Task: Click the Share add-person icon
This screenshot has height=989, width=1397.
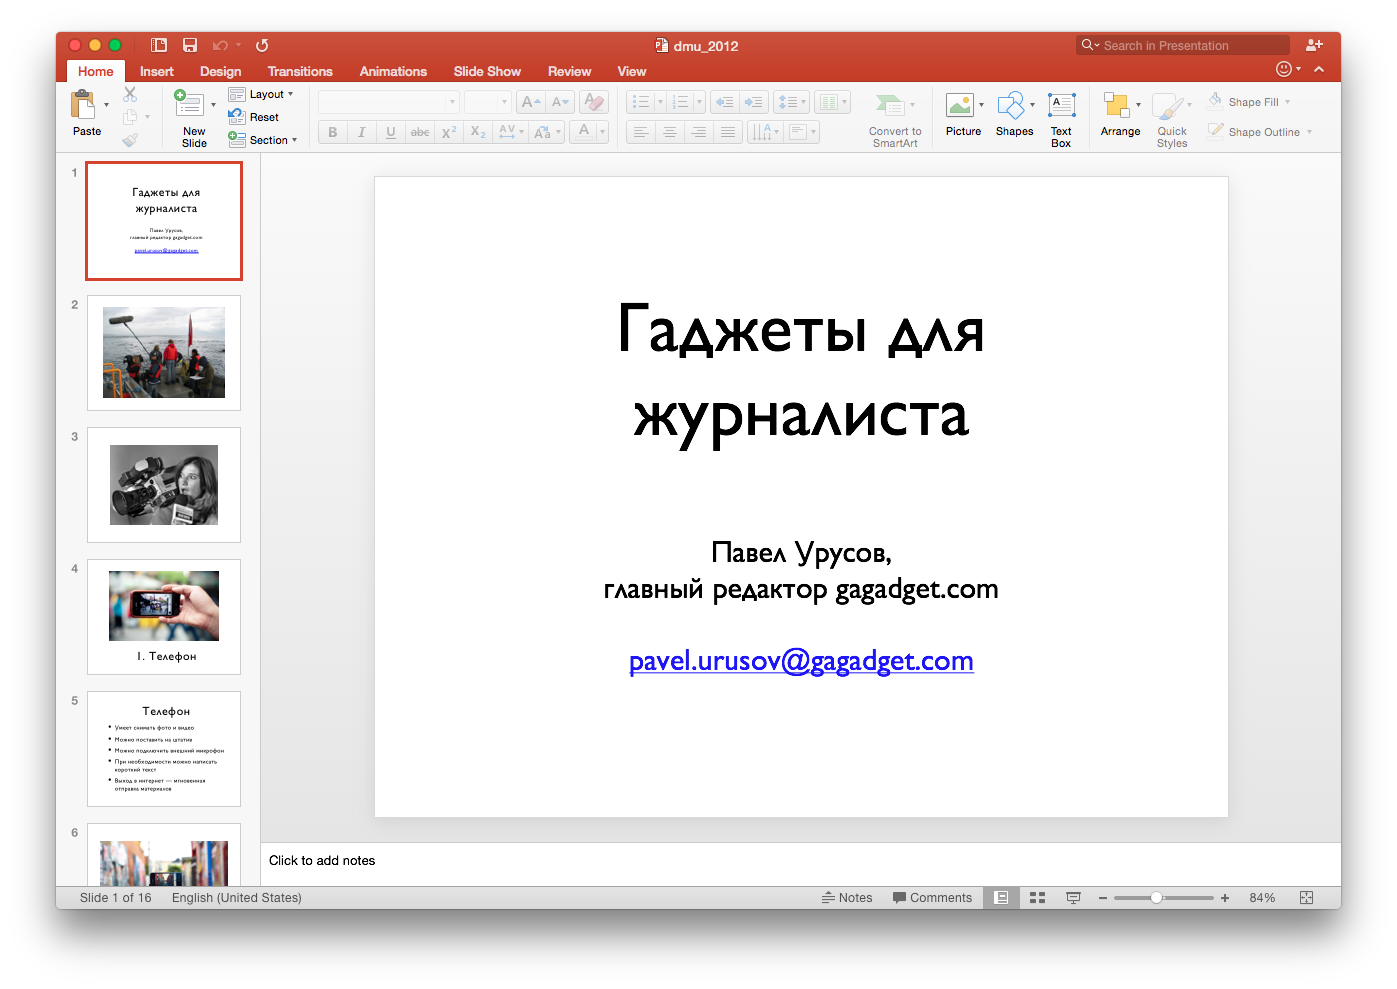Action: [x=1314, y=45]
